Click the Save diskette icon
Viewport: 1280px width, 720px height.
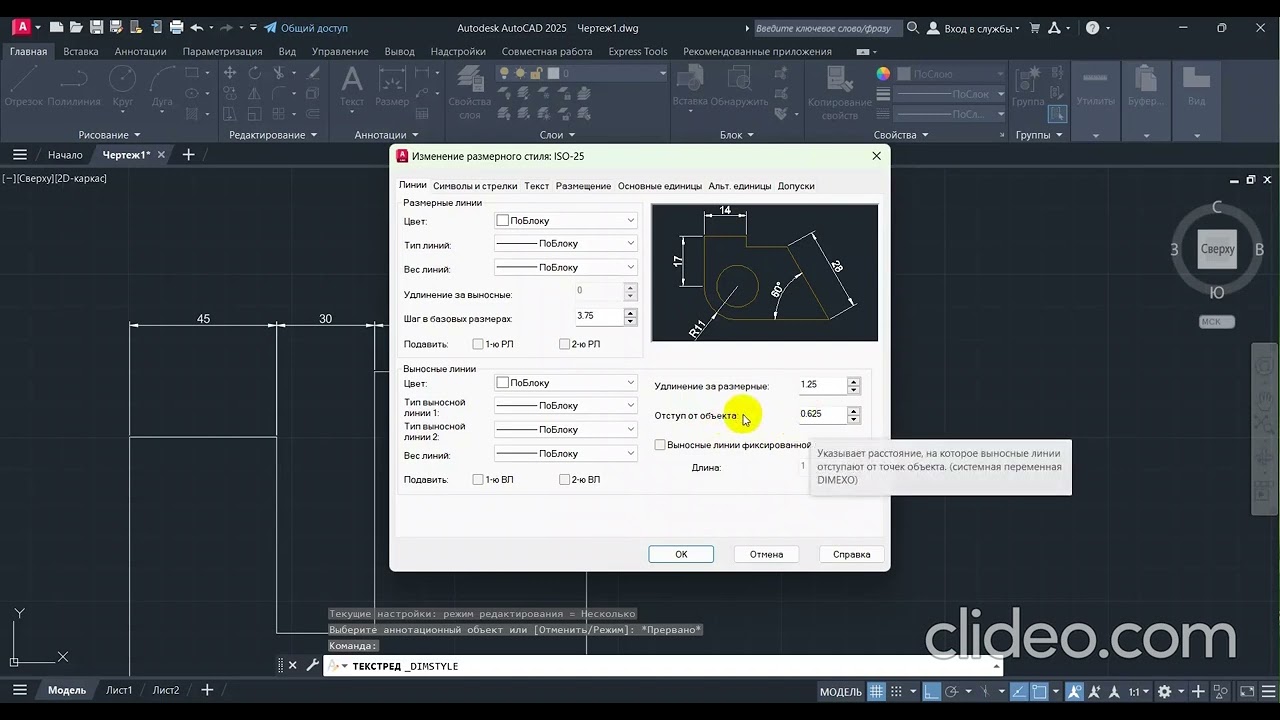[x=96, y=28]
